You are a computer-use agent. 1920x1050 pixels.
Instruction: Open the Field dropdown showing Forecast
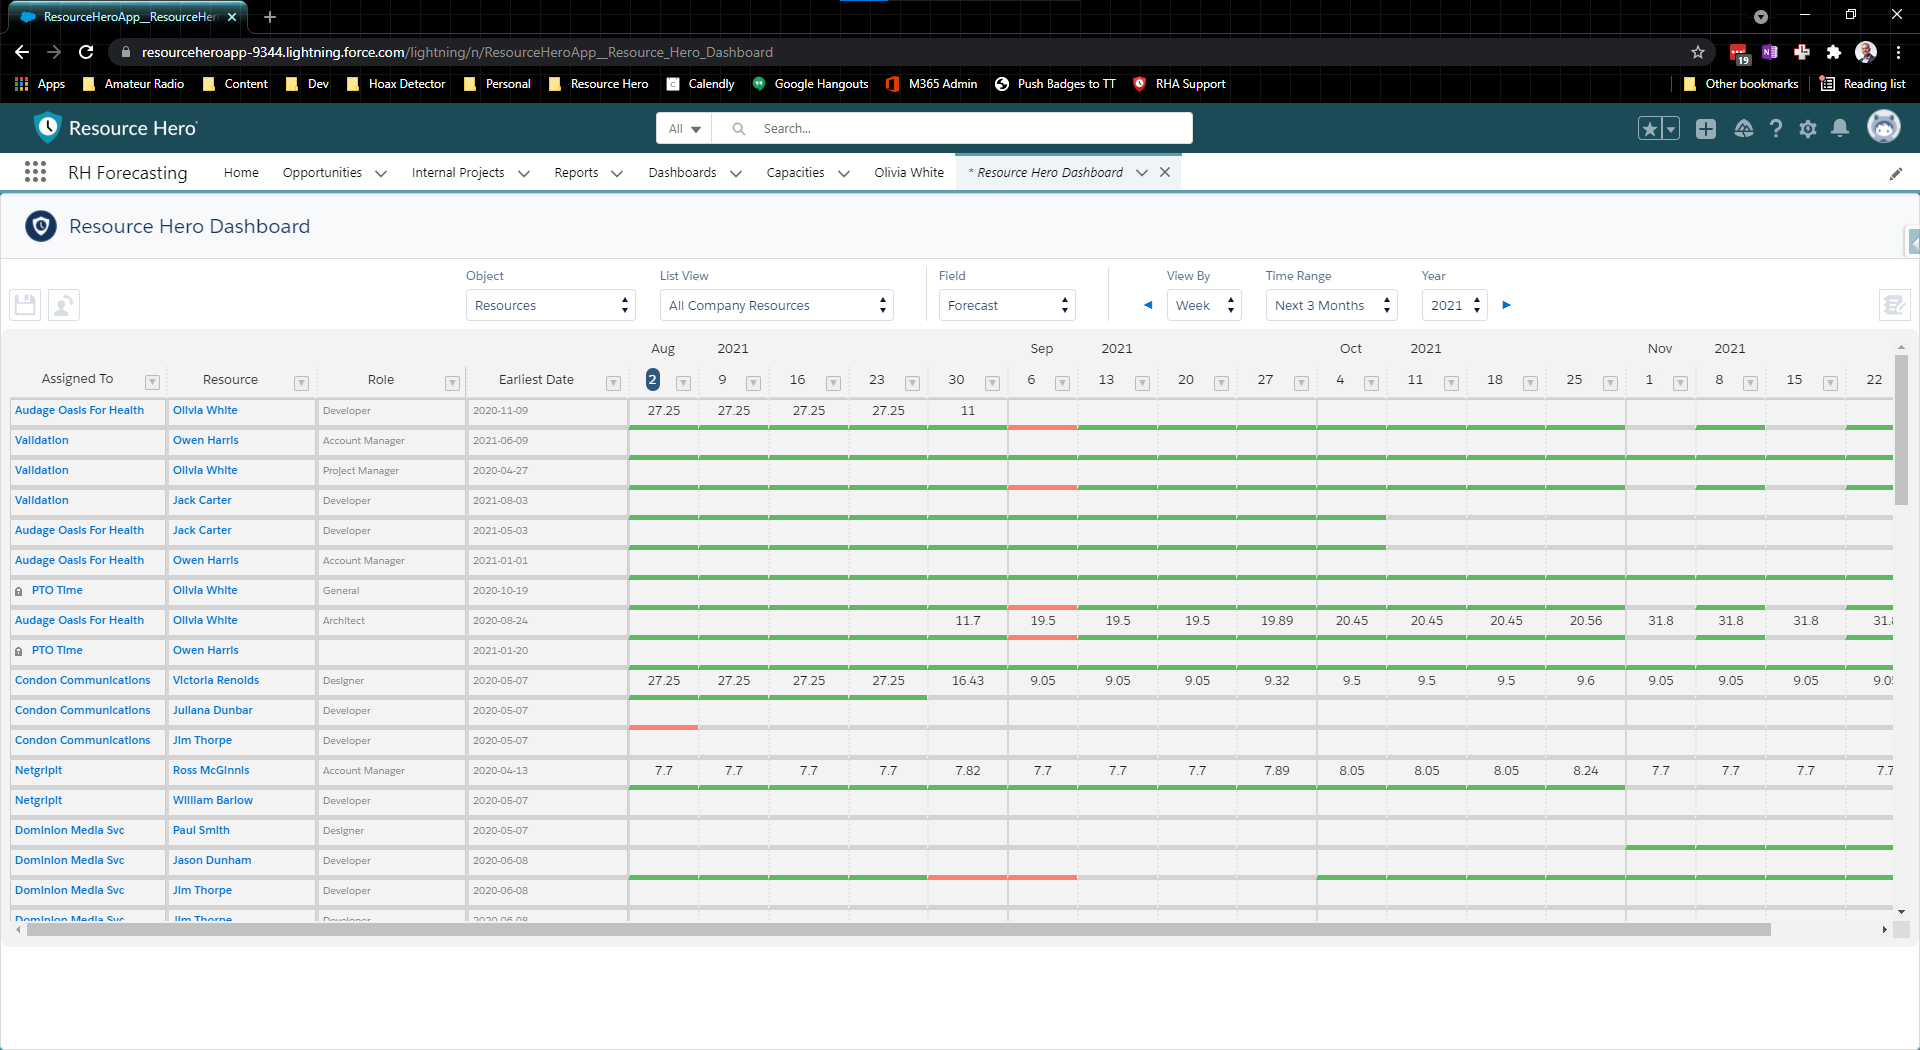(1007, 305)
